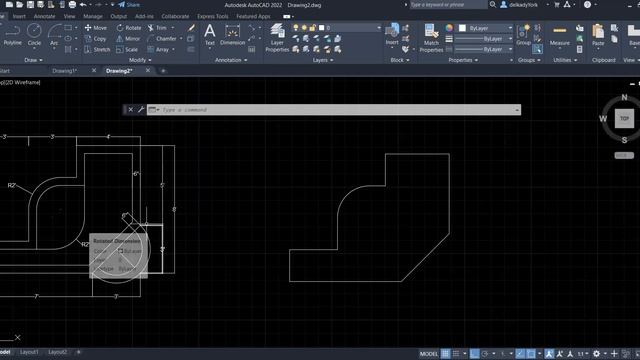The image size is (640, 360).
Task: Click the Share button
Action: click(x=129, y=5)
